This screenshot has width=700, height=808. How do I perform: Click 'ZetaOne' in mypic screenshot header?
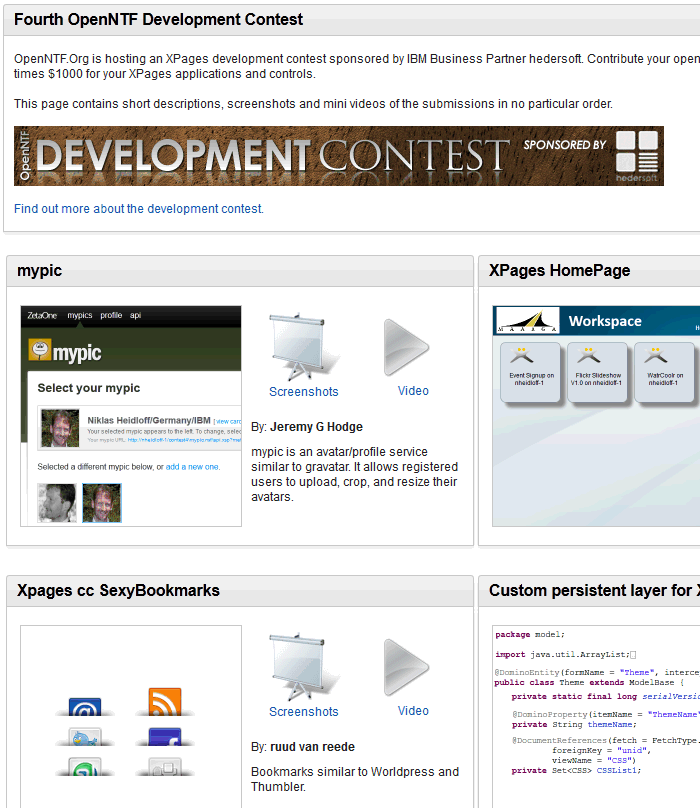(42, 315)
